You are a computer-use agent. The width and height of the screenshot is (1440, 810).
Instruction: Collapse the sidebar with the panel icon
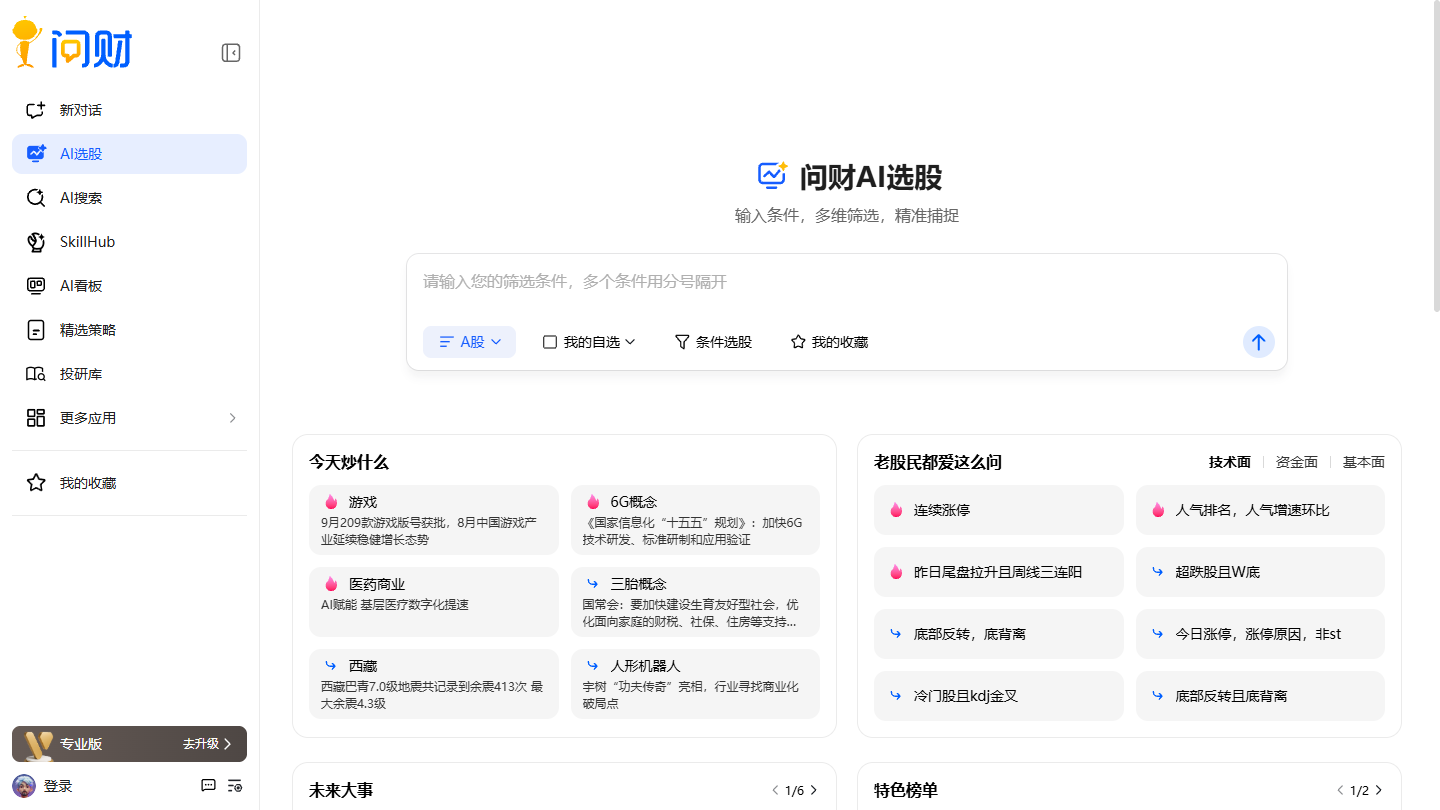click(231, 53)
